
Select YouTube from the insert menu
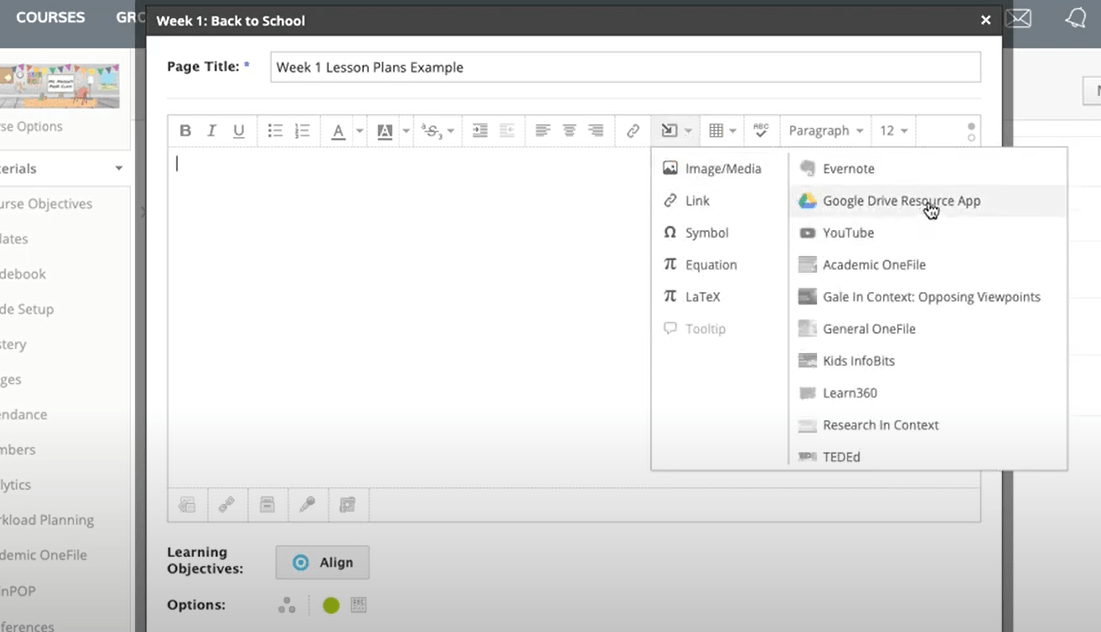848,233
